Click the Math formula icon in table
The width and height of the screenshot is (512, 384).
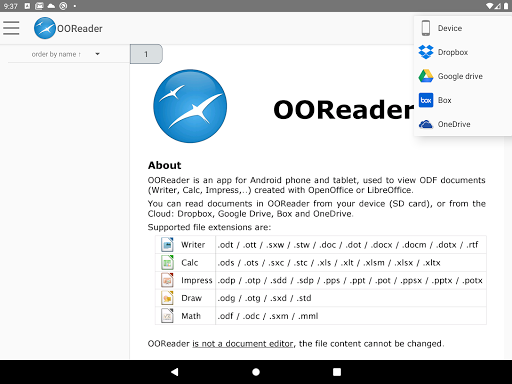tap(167, 315)
